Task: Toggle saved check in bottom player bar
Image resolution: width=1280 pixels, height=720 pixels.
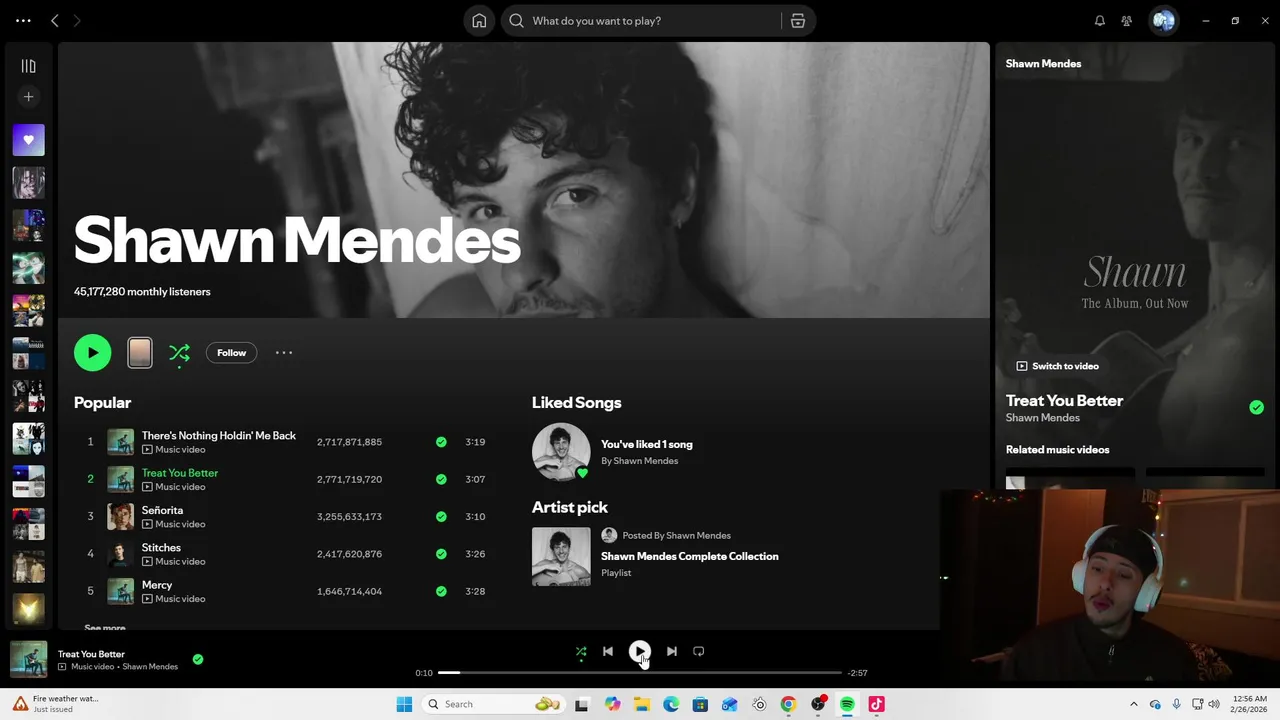Action: [x=198, y=659]
